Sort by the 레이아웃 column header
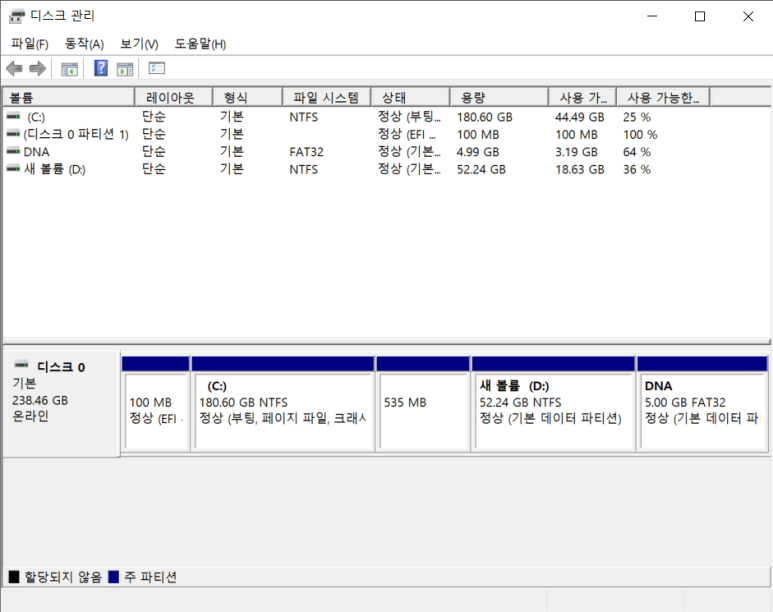The height and width of the screenshot is (612, 773). [x=174, y=97]
